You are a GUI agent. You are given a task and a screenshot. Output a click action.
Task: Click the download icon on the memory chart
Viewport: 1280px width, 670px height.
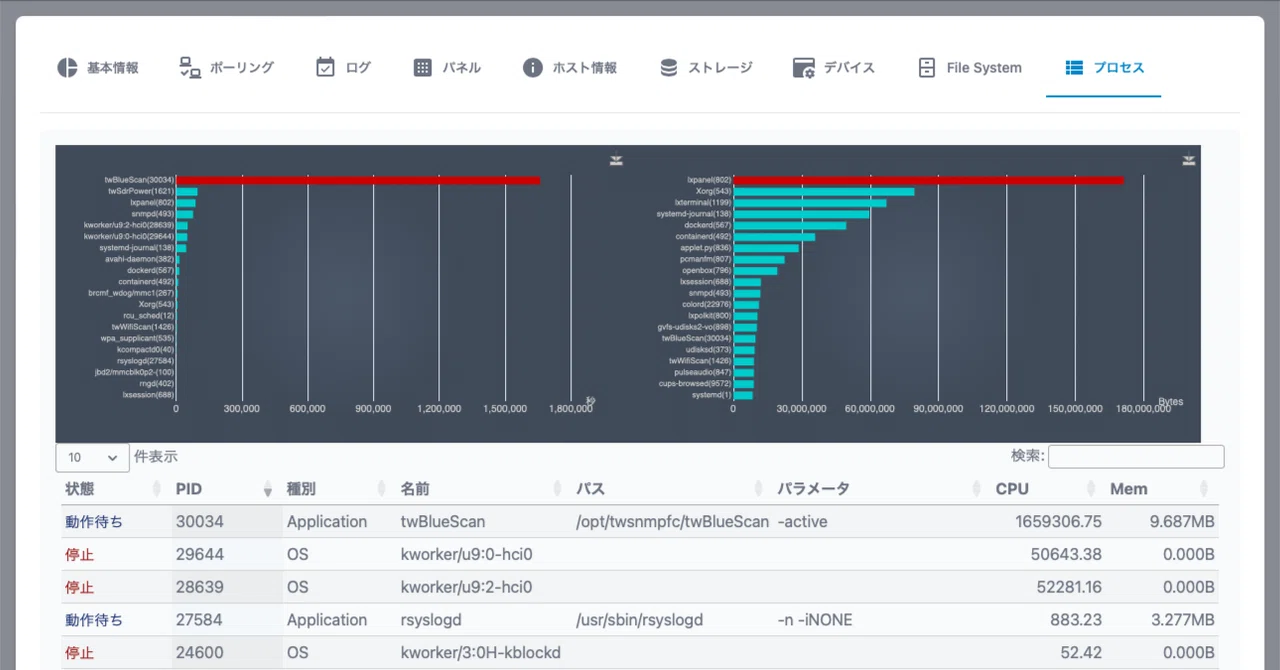coord(1189,160)
